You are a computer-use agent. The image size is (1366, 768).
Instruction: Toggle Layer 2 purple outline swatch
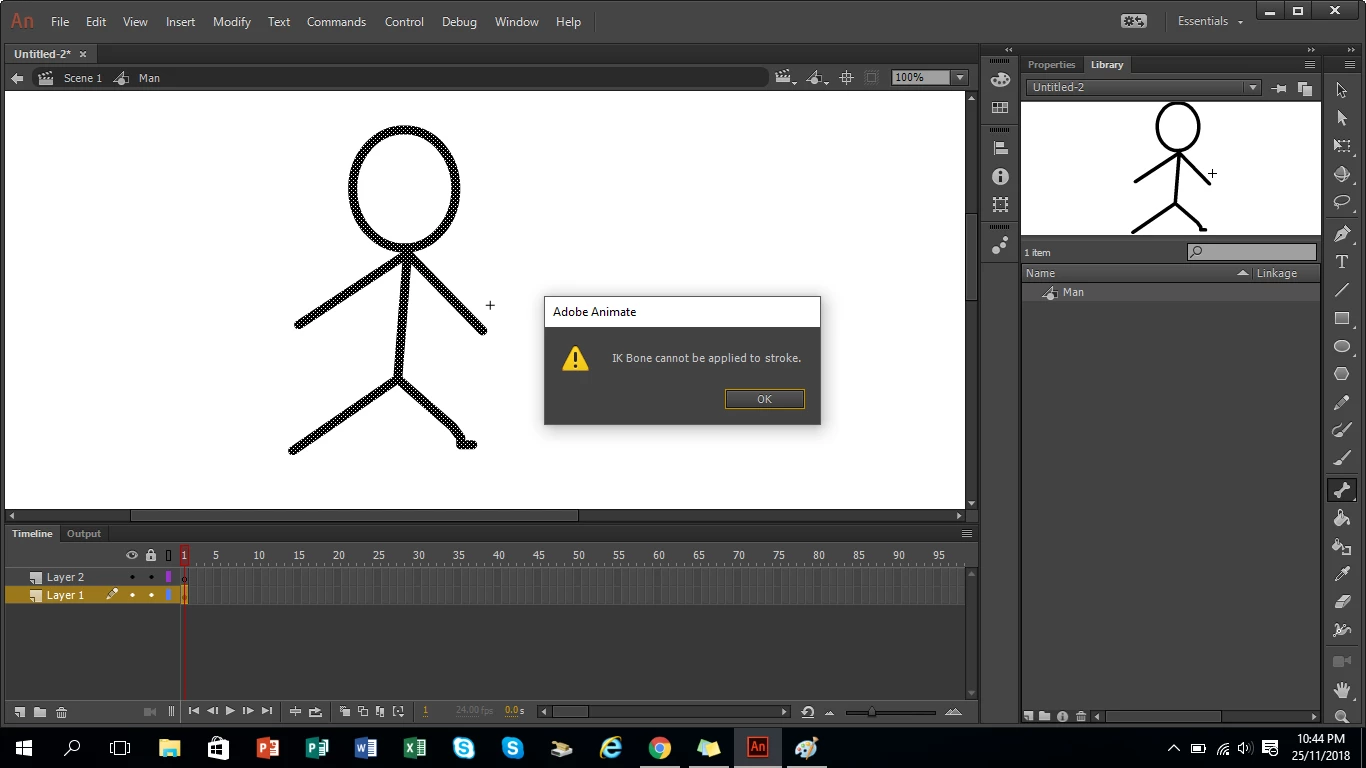[169, 577]
